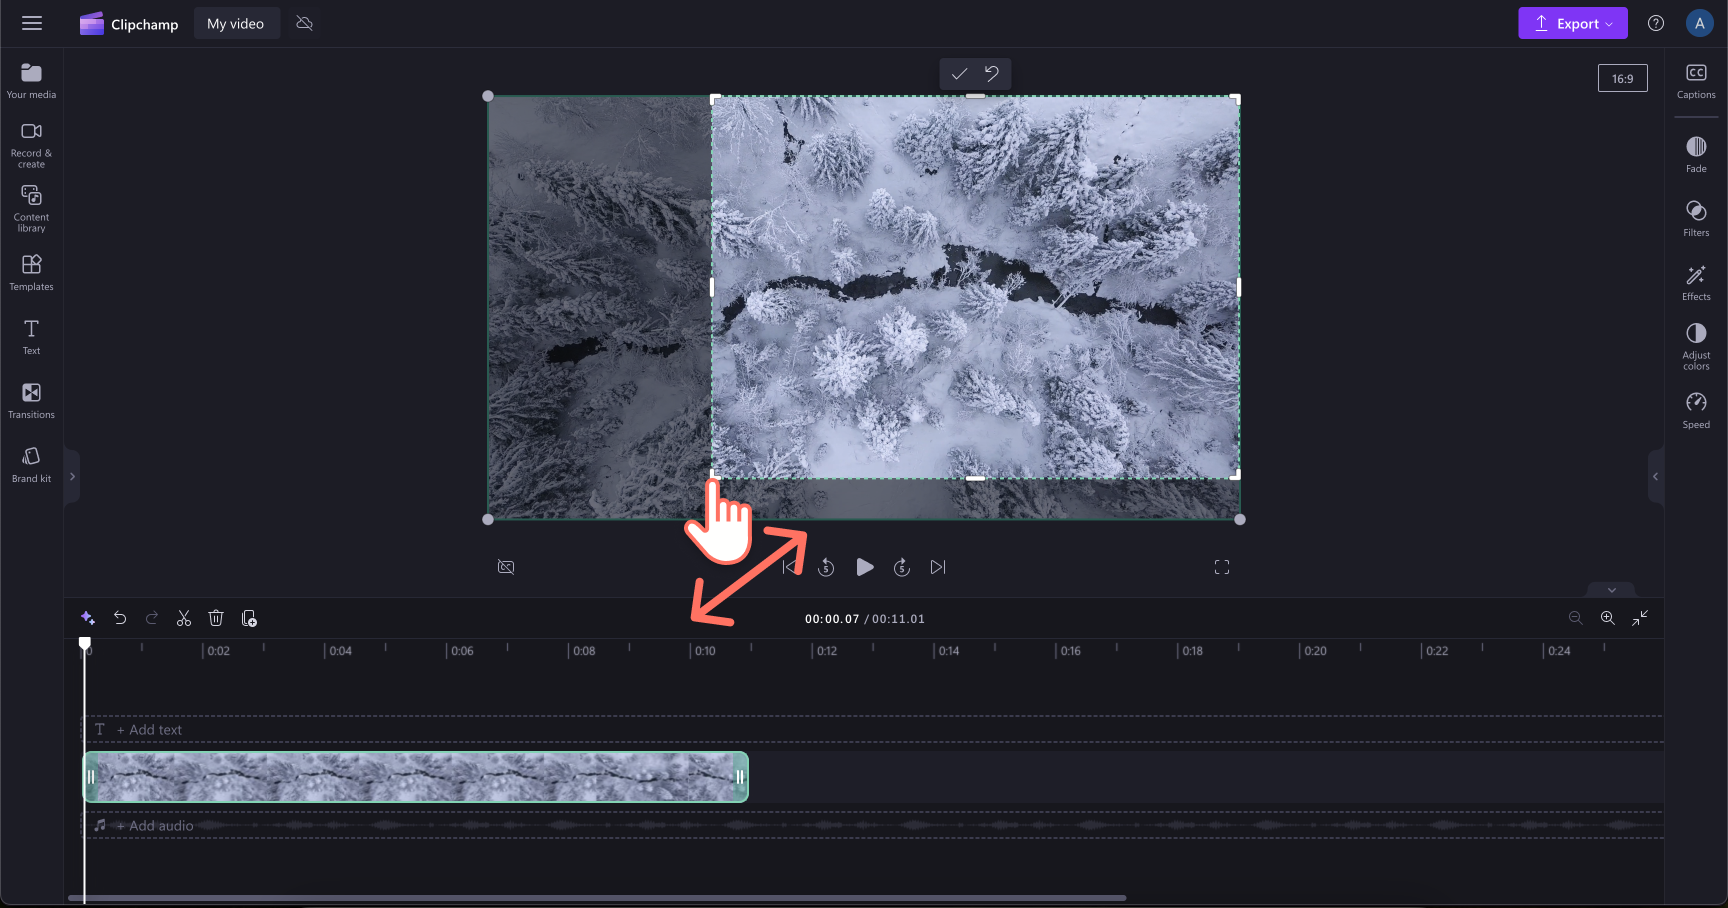Click the top-right crop corner handle
The height and width of the screenshot is (908, 1728).
point(1236,99)
